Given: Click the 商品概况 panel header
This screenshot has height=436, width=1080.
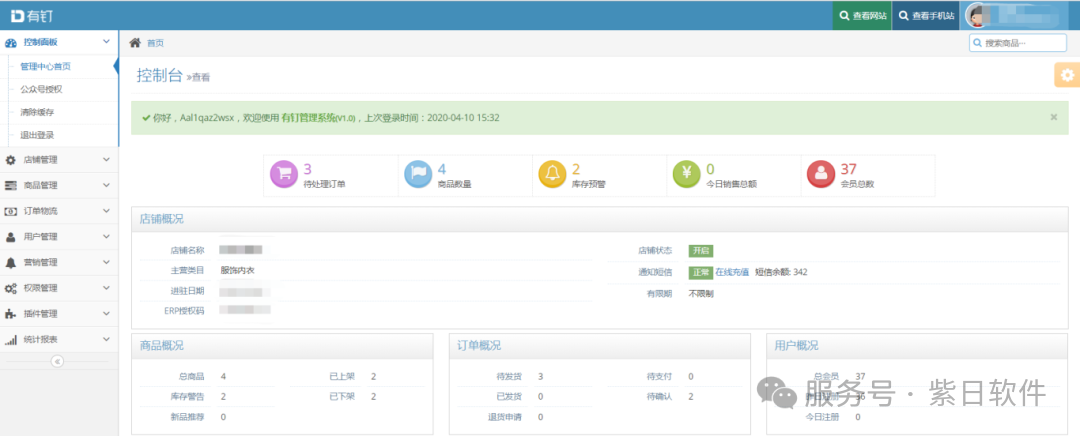Looking at the screenshot, I should (x=282, y=346).
